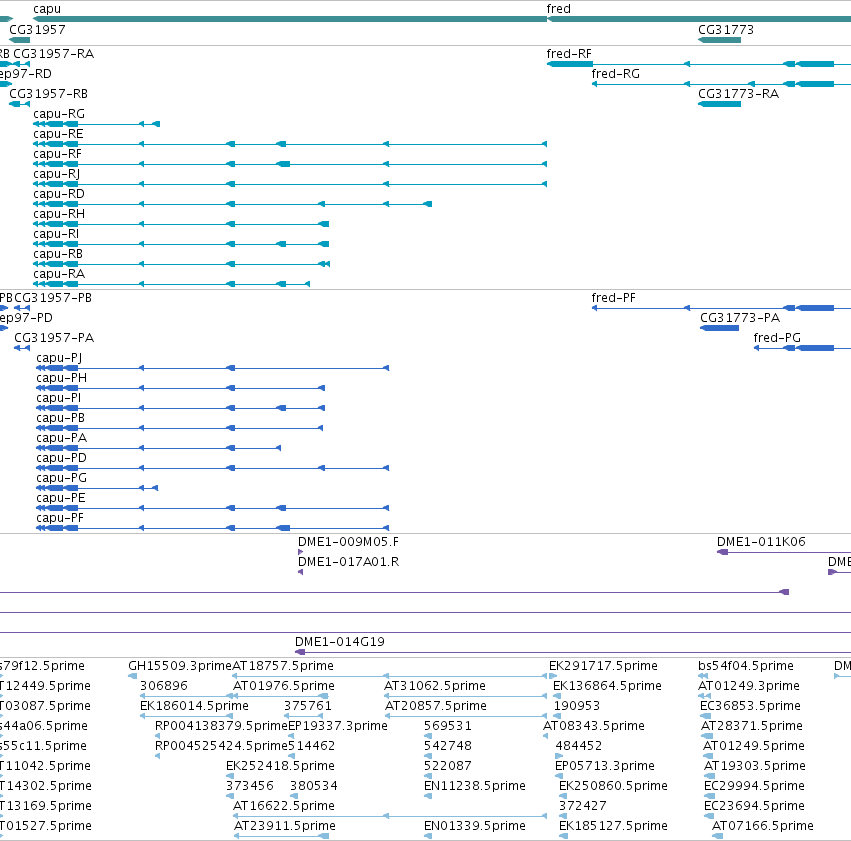Open the GH15509.3prime EST label
Image resolution: width=851 pixels, height=841 pixels.
click(180, 666)
